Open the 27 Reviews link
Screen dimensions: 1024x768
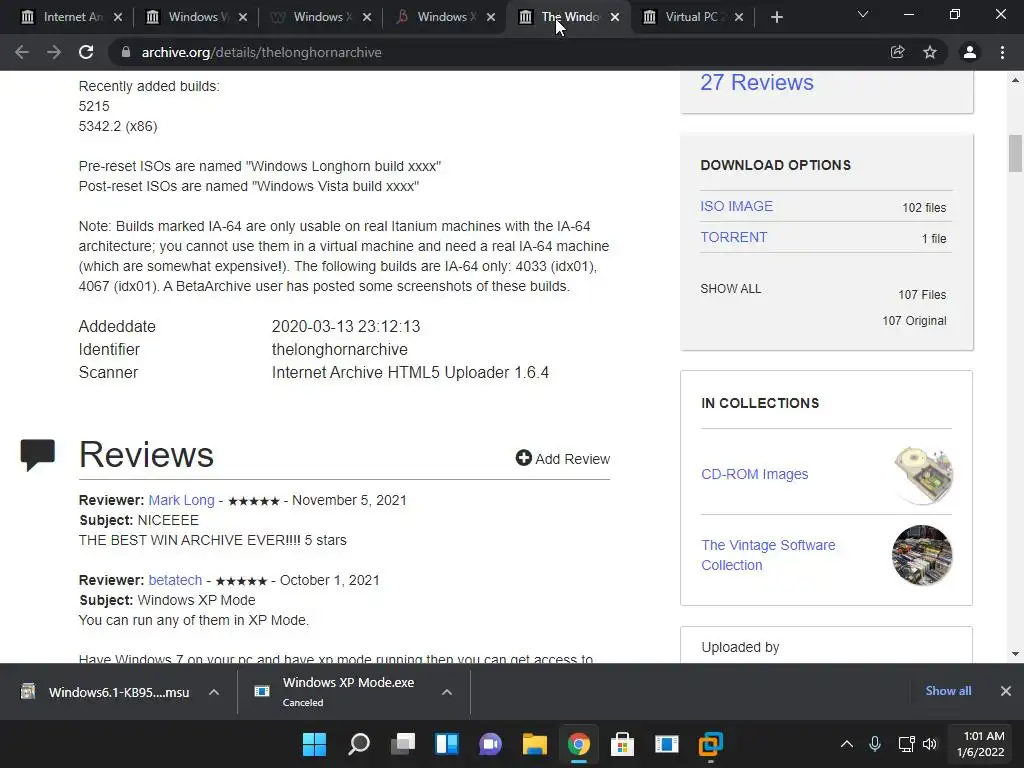pyautogui.click(x=757, y=82)
